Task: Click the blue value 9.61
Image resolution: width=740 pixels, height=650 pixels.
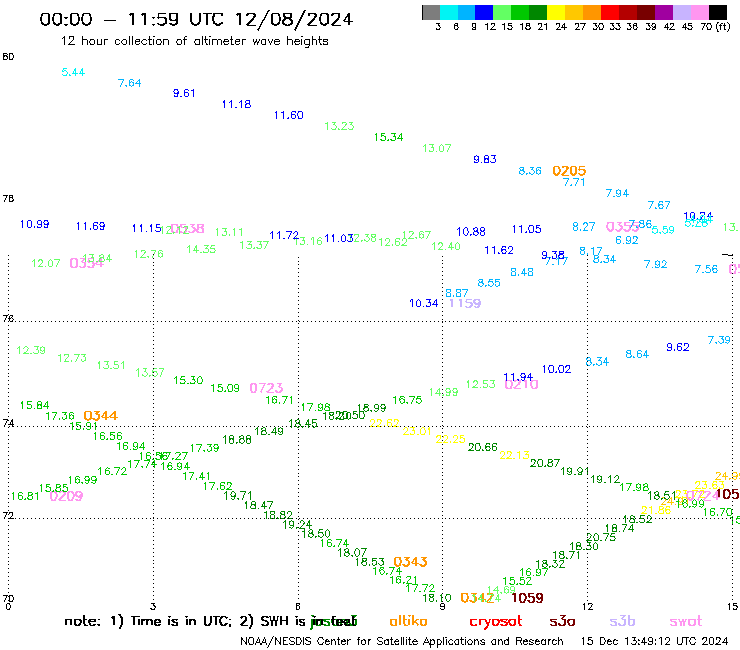Action: click(x=184, y=93)
